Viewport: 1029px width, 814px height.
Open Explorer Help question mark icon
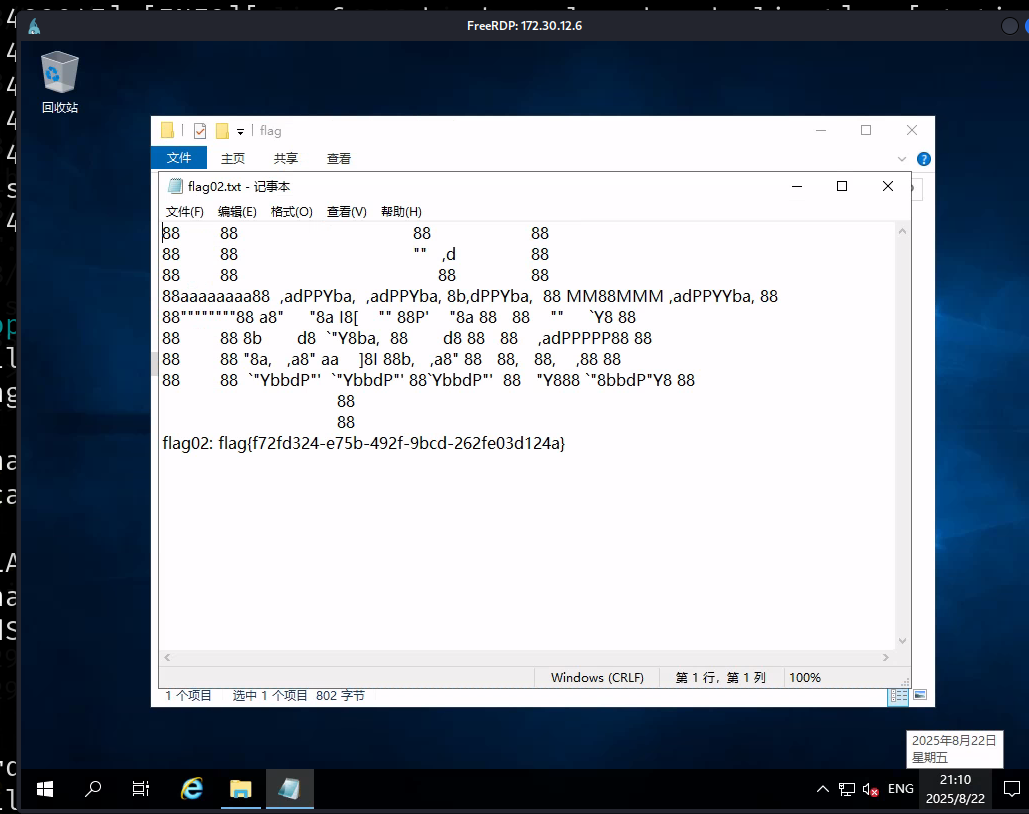[x=923, y=159]
